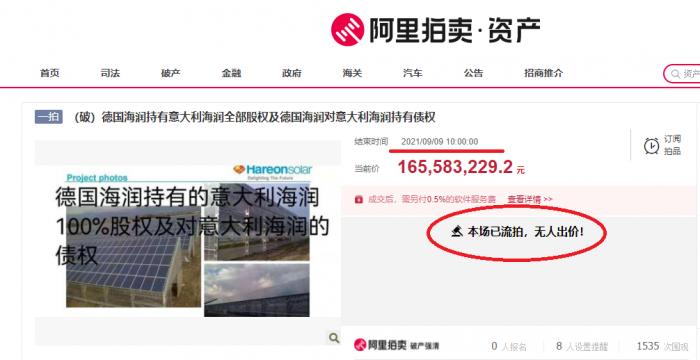Focus the asset search input field
Viewport: 700px width, 360px height.
(x=682, y=74)
